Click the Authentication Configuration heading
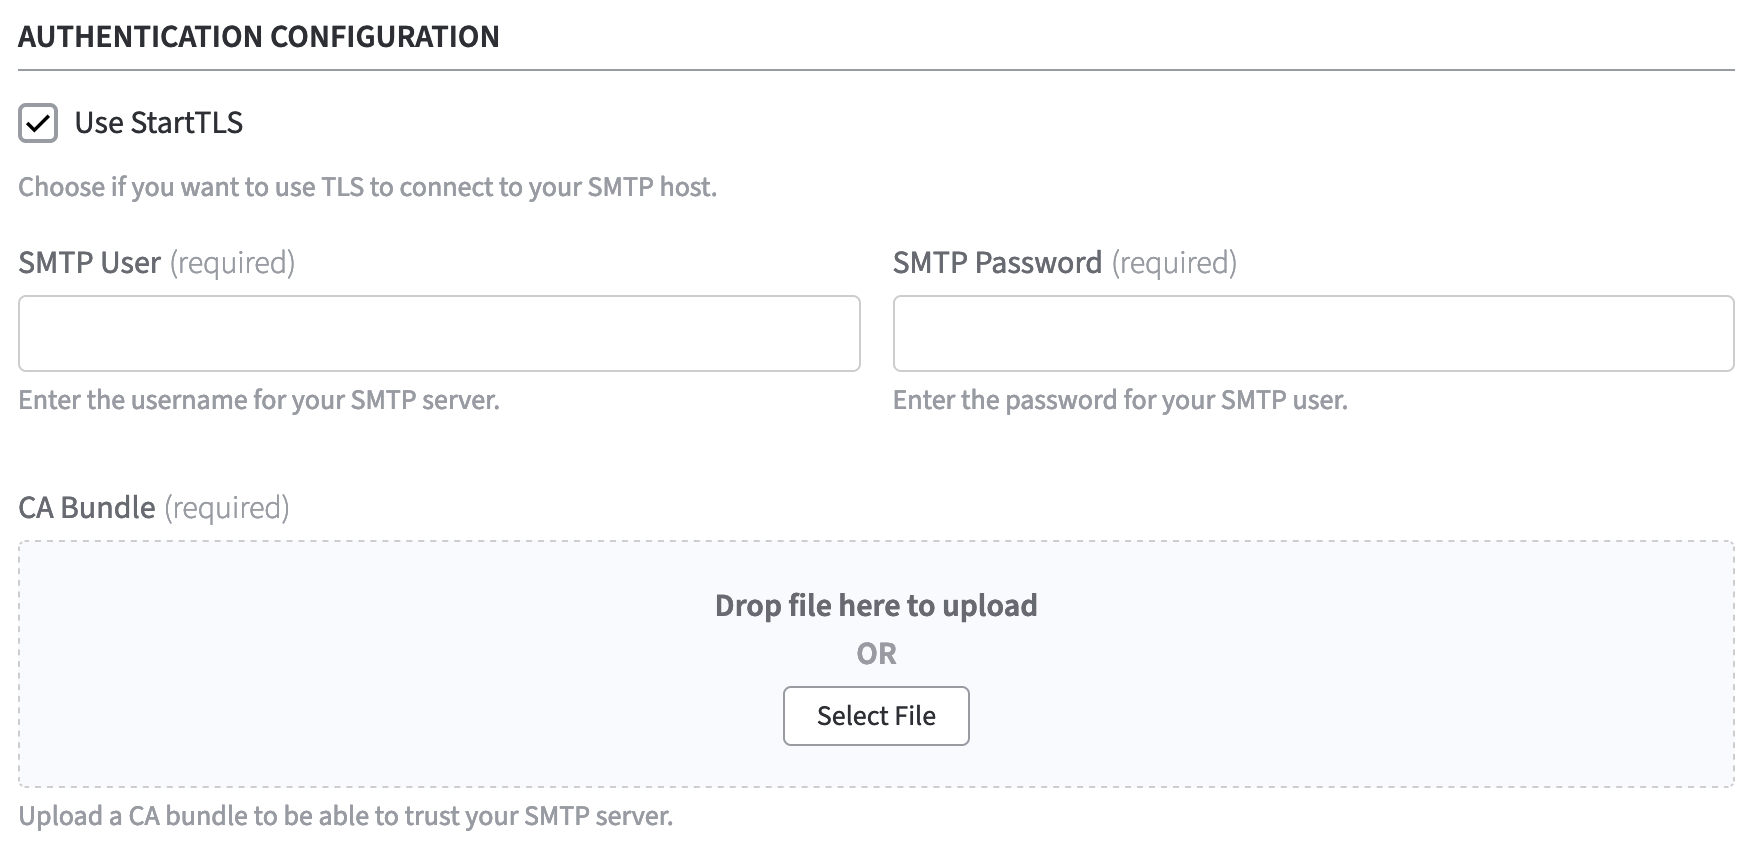The height and width of the screenshot is (862, 1762). (x=259, y=37)
